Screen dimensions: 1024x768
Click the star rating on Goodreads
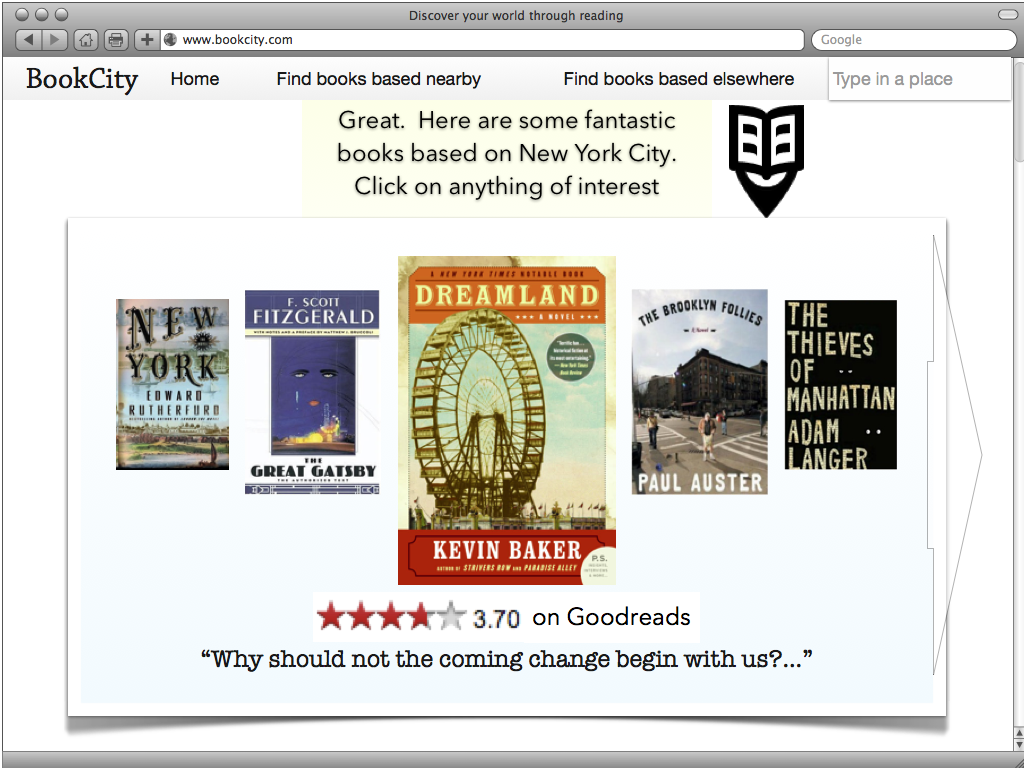point(392,616)
